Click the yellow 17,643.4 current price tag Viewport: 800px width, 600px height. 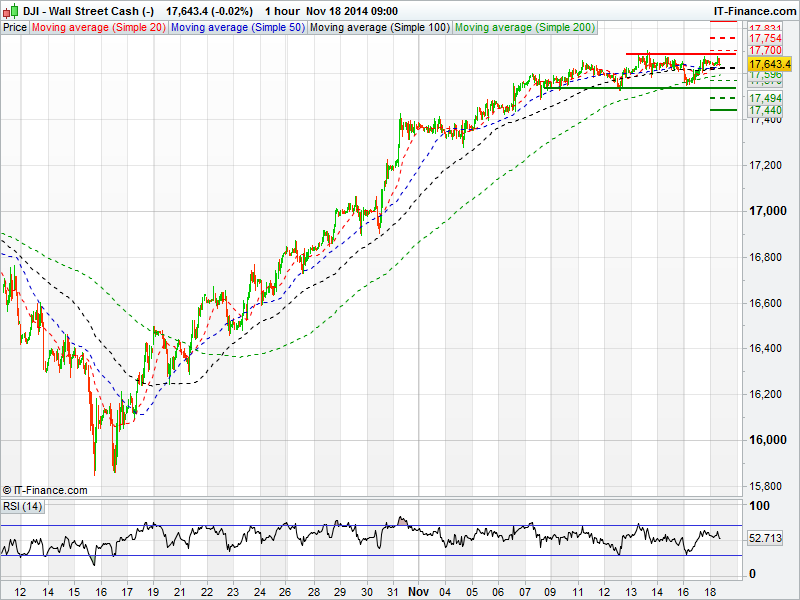point(769,64)
